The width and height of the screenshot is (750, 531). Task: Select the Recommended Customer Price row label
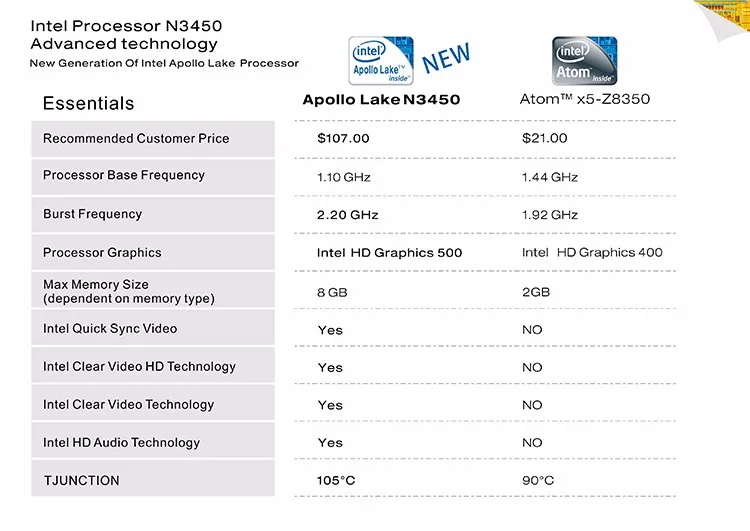(153, 139)
